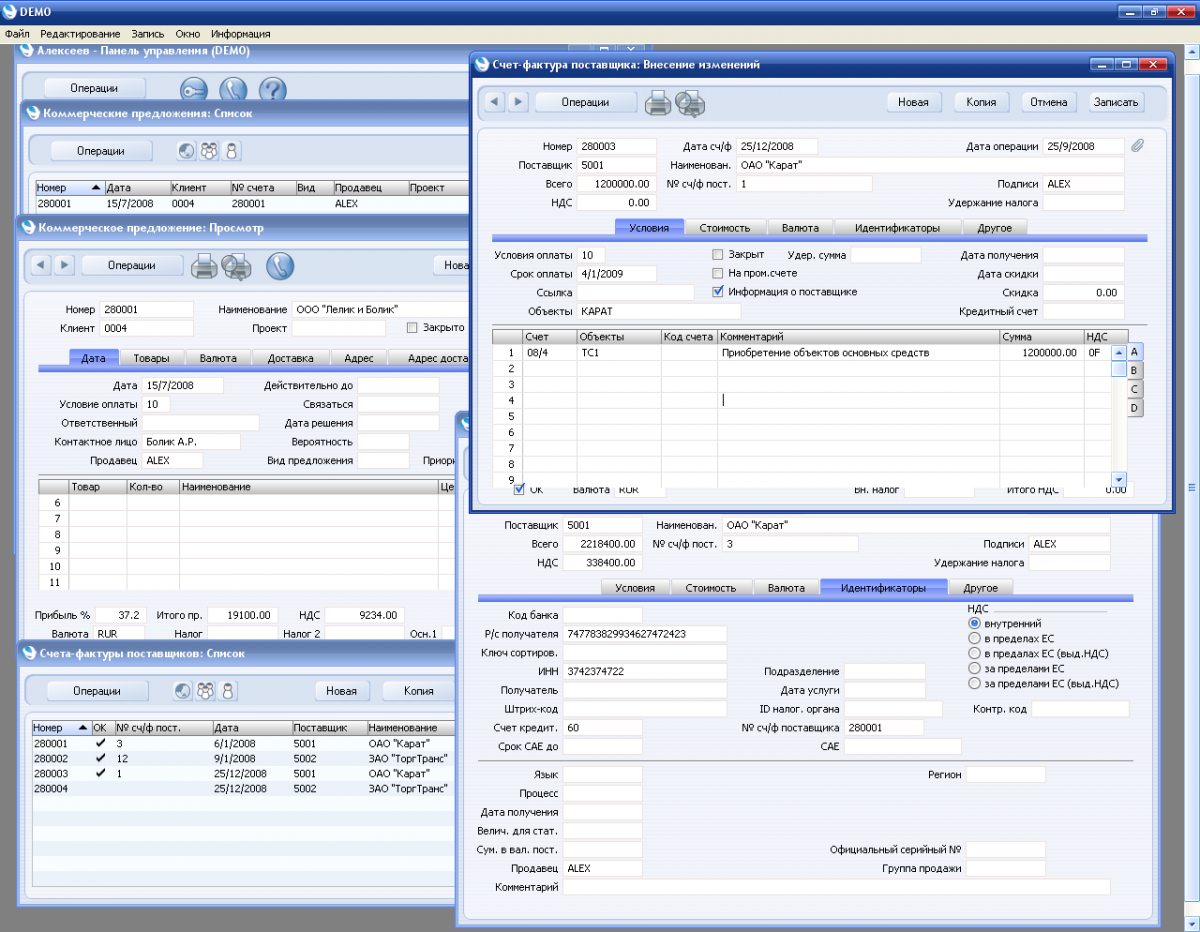Sort Коммерческие предложения list by Номер column
The image size is (1200, 932).
69,187
